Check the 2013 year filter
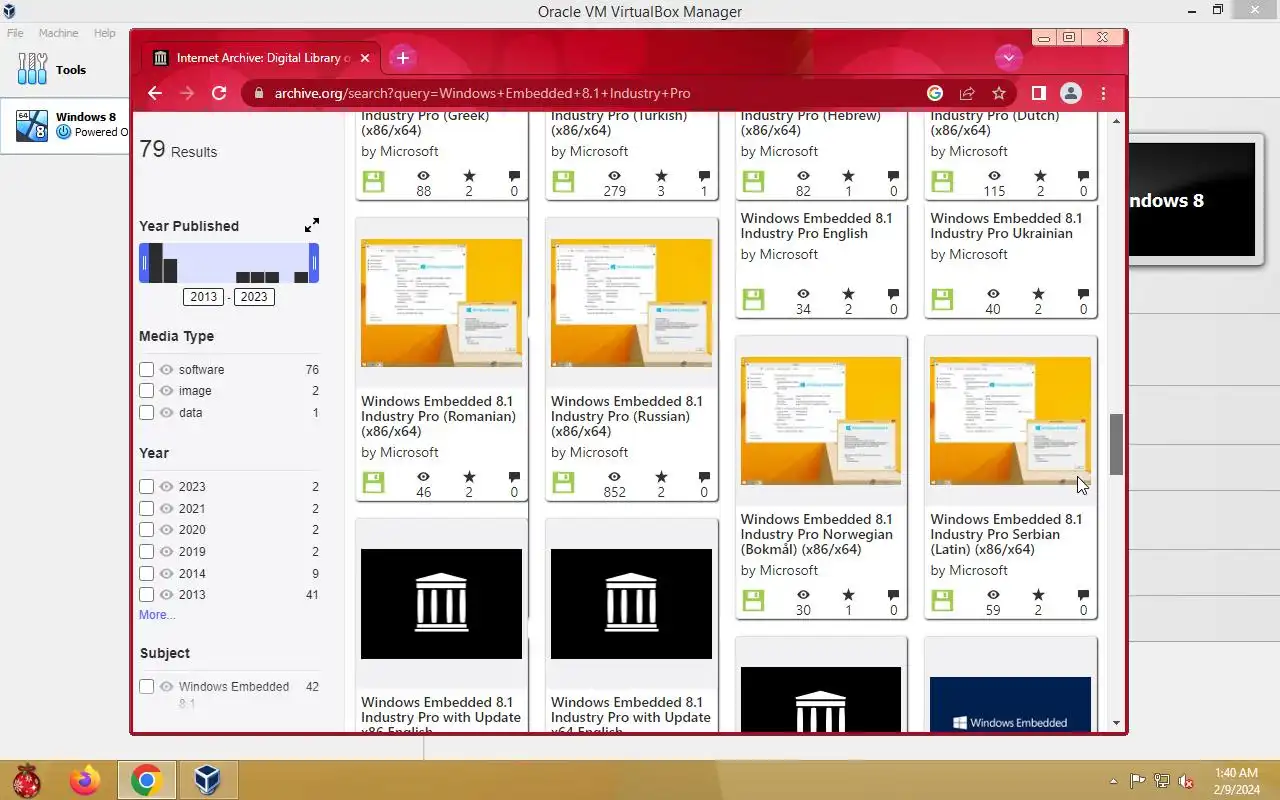 (147, 595)
